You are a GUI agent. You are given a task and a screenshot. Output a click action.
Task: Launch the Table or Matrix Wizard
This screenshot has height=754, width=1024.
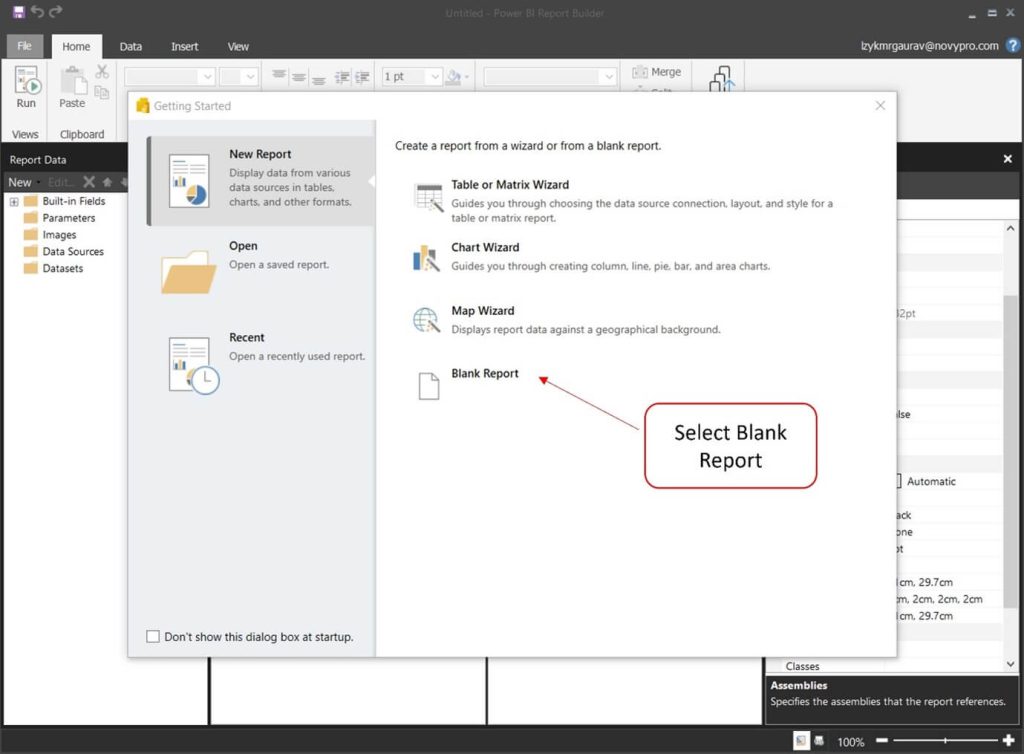(x=509, y=185)
